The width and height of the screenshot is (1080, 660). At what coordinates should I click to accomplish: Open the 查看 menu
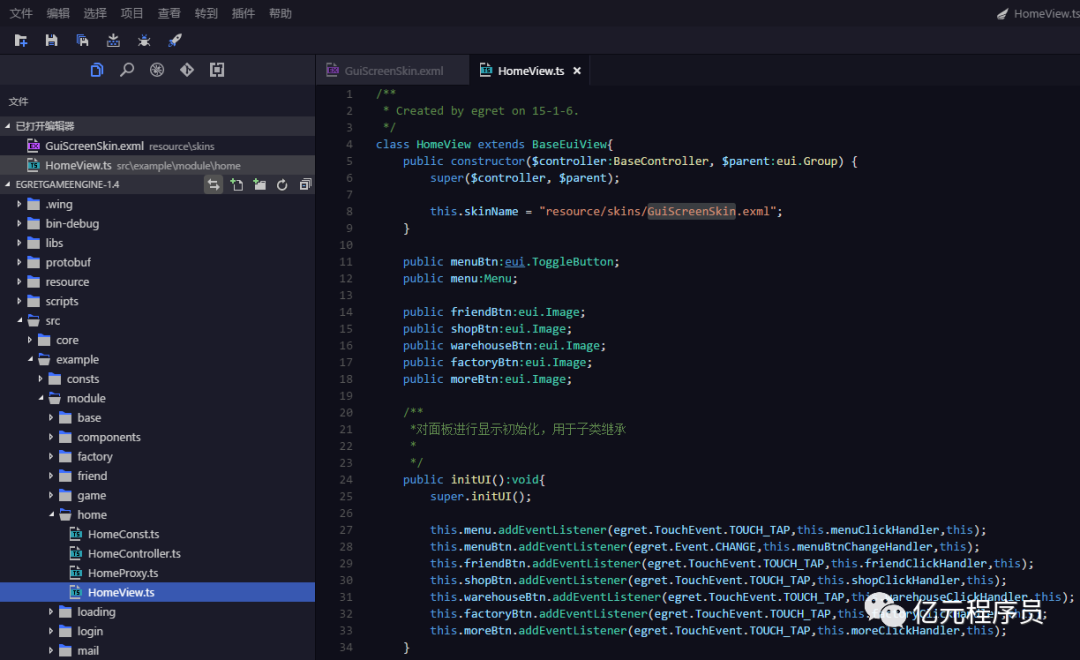(x=169, y=13)
